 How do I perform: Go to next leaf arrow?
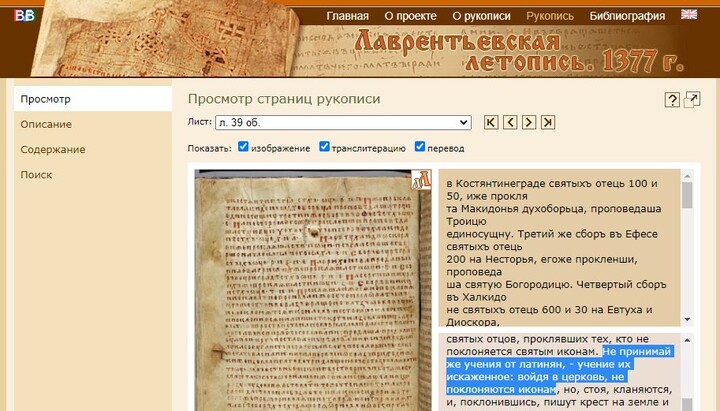point(529,122)
